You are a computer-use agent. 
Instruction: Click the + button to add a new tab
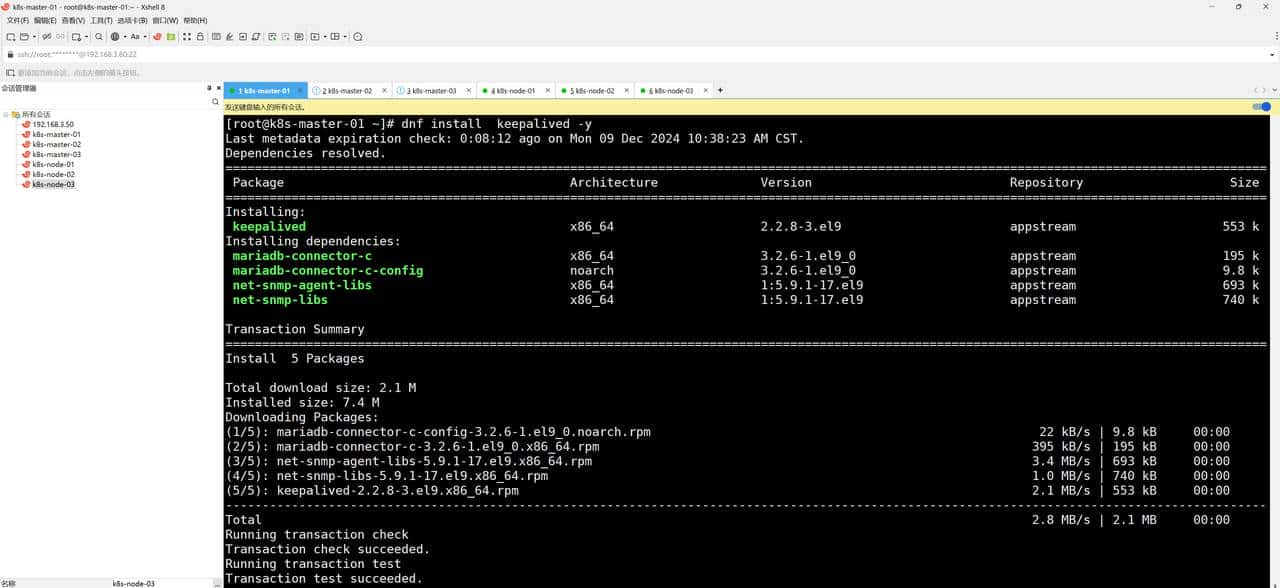click(x=719, y=90)
